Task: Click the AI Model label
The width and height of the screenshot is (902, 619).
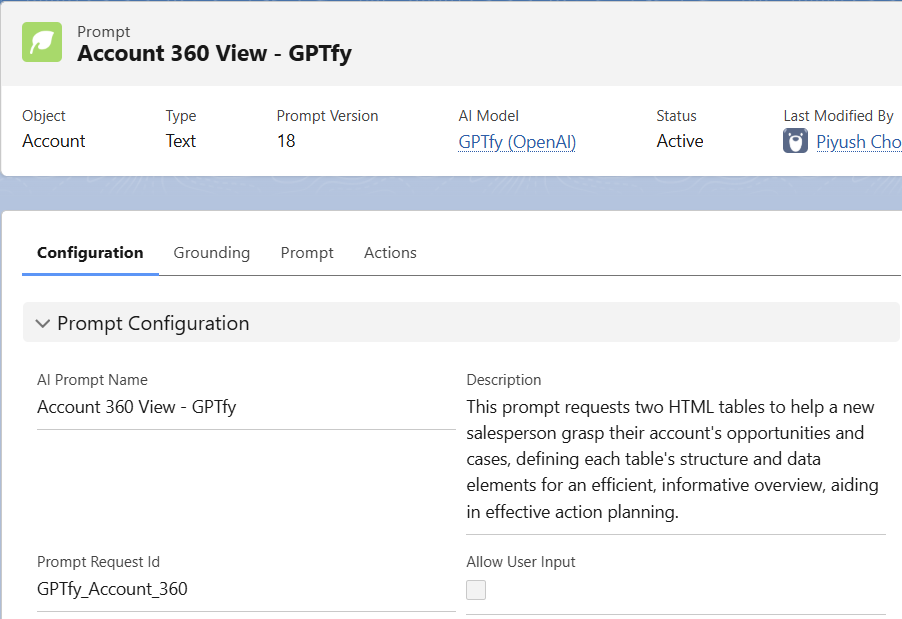Action: (488, 116)
